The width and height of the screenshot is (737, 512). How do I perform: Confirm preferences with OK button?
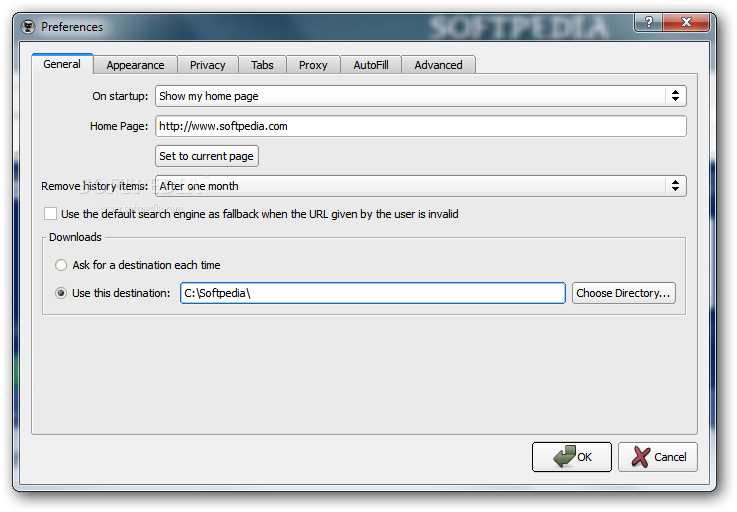coord(572,457)
